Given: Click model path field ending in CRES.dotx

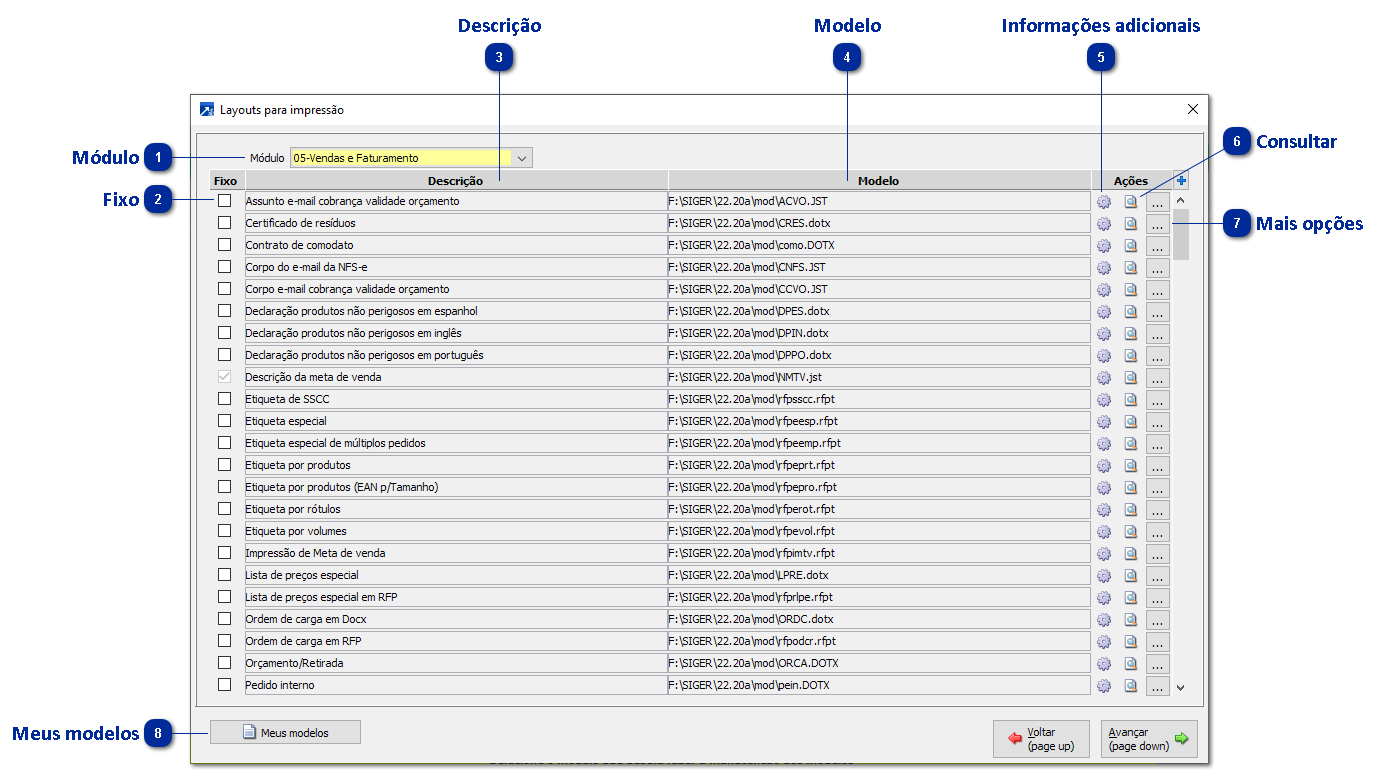Looking at the screenshot, I should (879, 224).
